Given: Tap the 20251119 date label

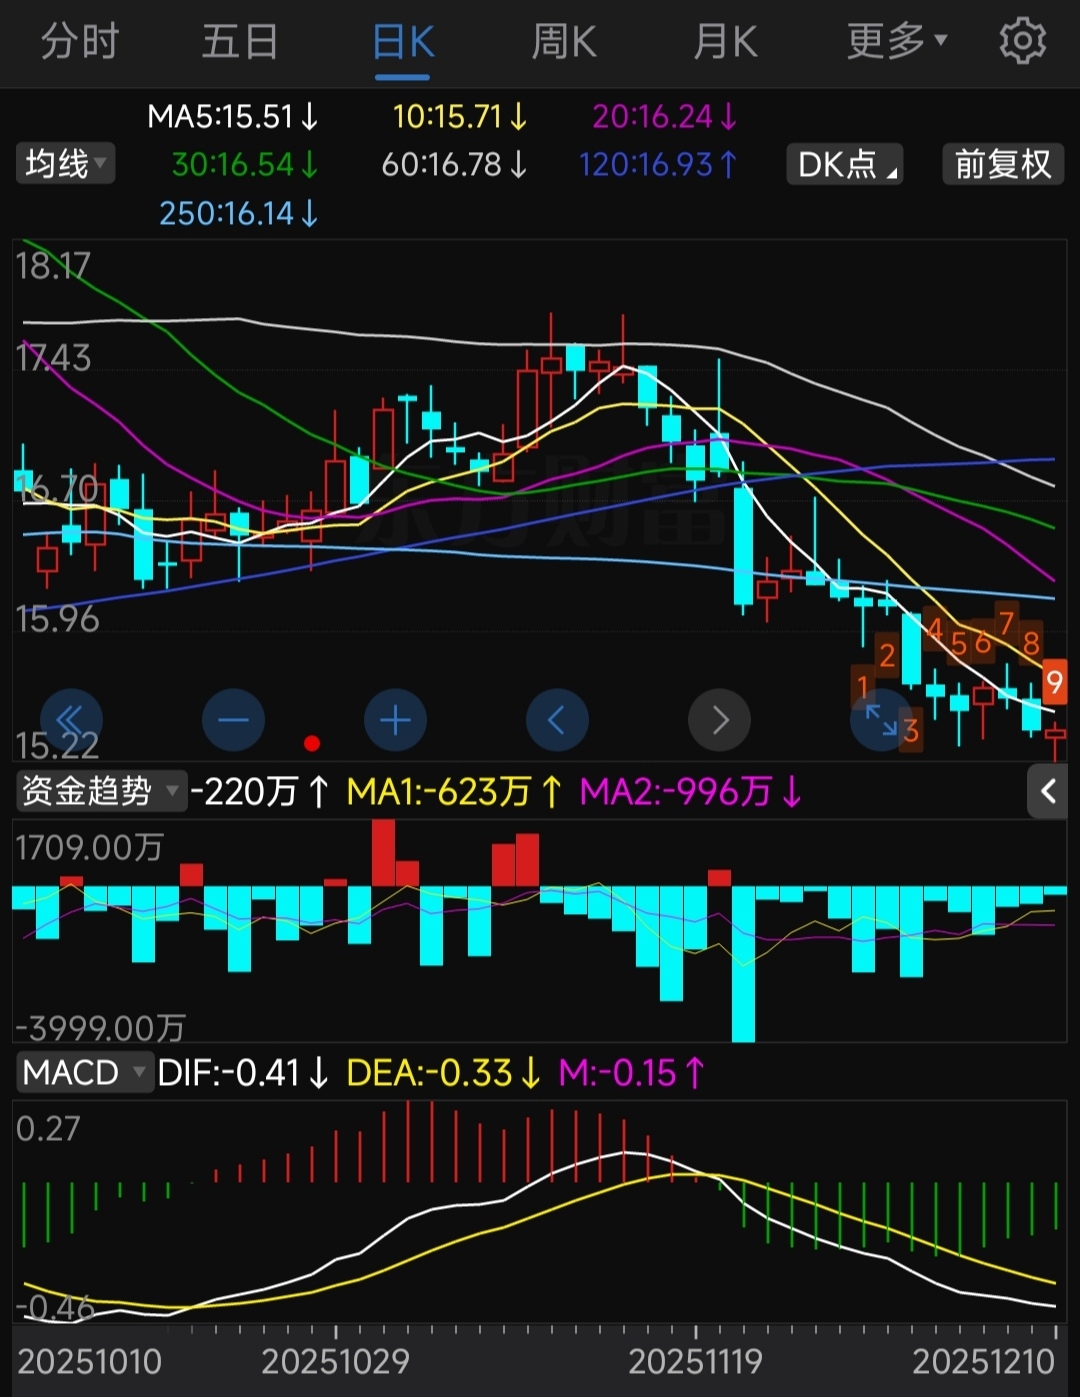Looking at the screenshot, I should [x=696, y=1362].
